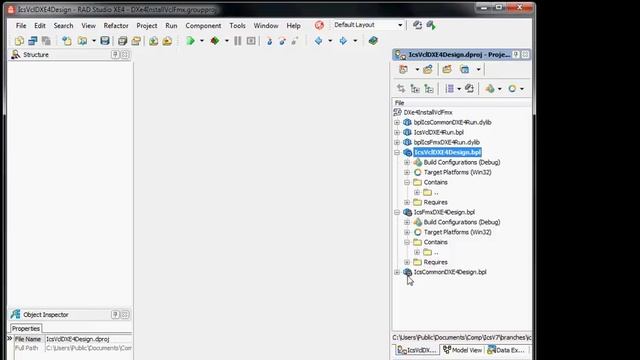Click the Set debug desktop icon
The width and height of the screenshot is (640, 360).
tap(431, 25)
